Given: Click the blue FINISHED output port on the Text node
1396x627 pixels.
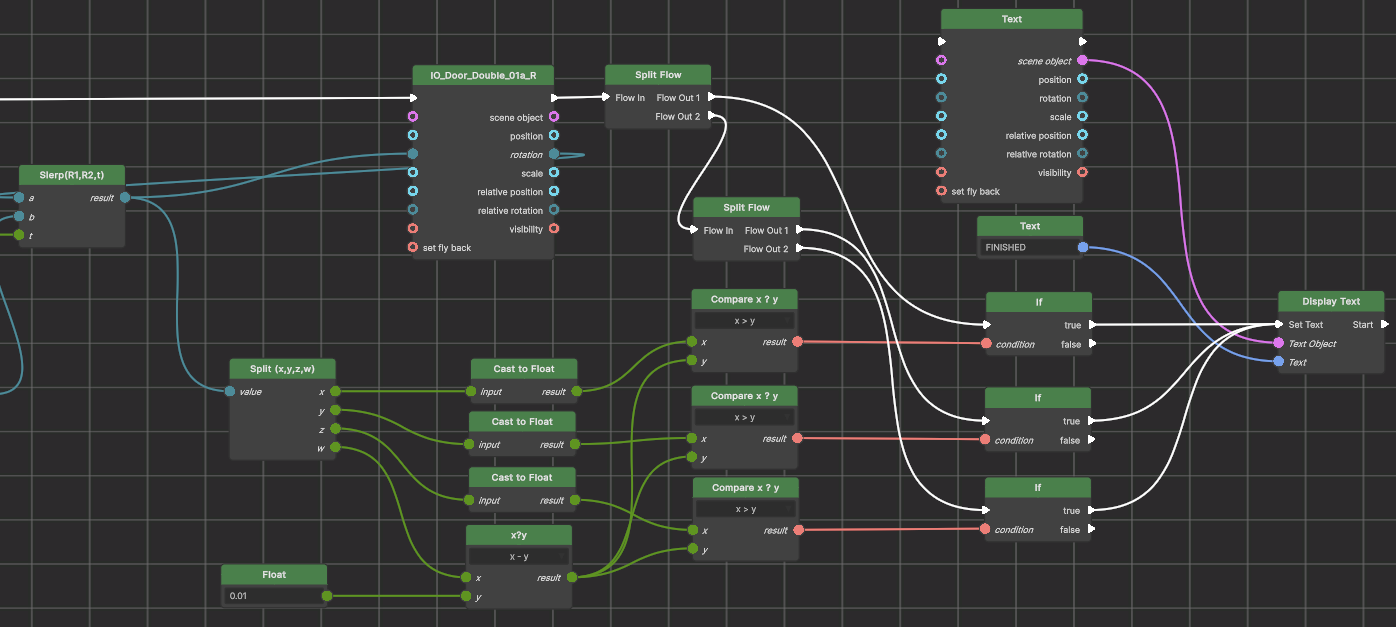Looking at the screenshot, I should [x=1082, y=247].
